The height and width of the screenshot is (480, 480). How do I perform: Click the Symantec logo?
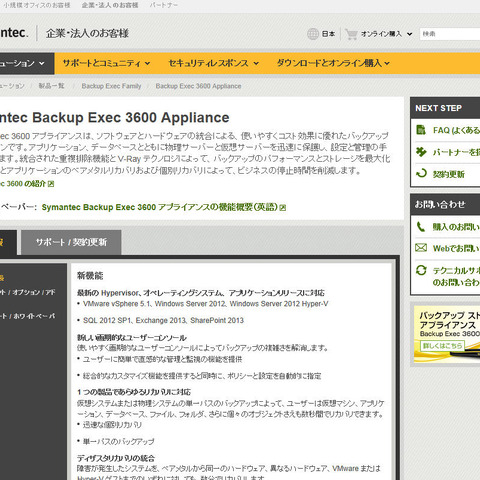(14, 33)
